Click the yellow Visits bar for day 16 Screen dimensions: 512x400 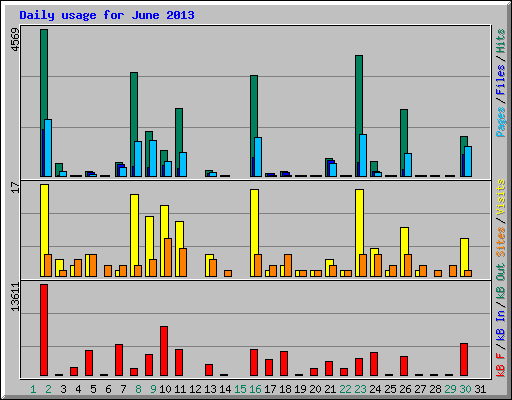pos(254,222)
